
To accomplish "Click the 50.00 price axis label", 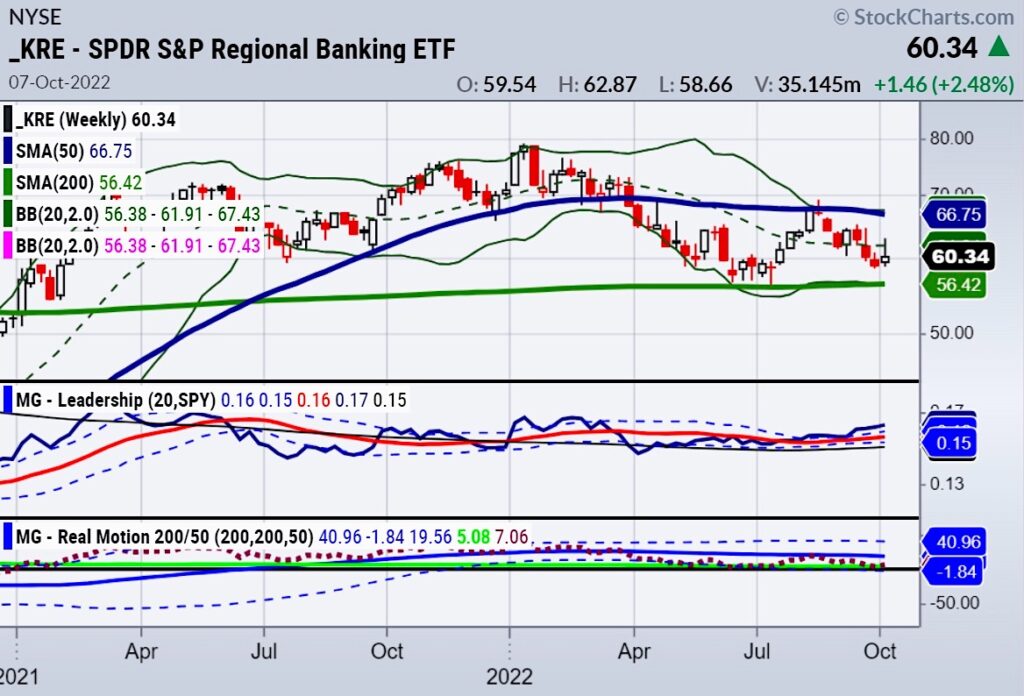I will [952, 333].
